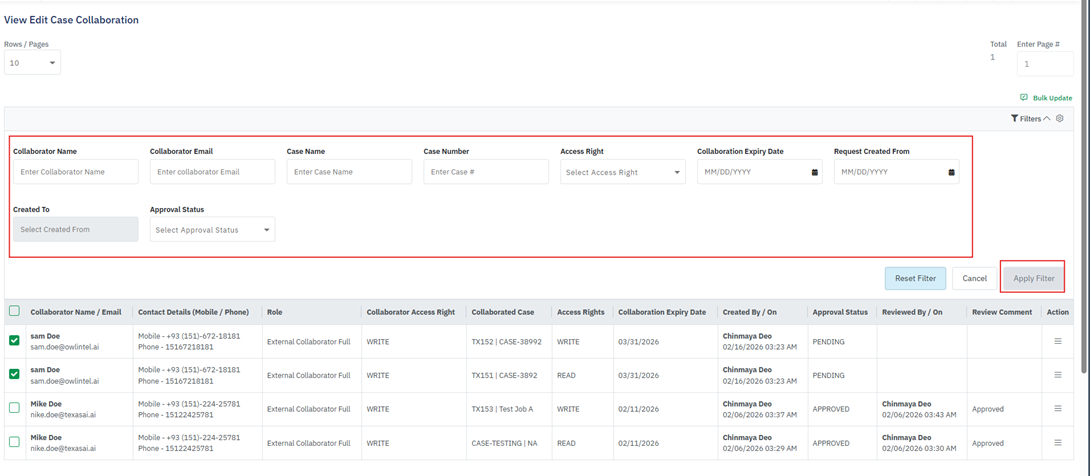1090x476 pixels.
Task: Click the Cancel button
Action: pyautogui.click(x=974, y=278)
